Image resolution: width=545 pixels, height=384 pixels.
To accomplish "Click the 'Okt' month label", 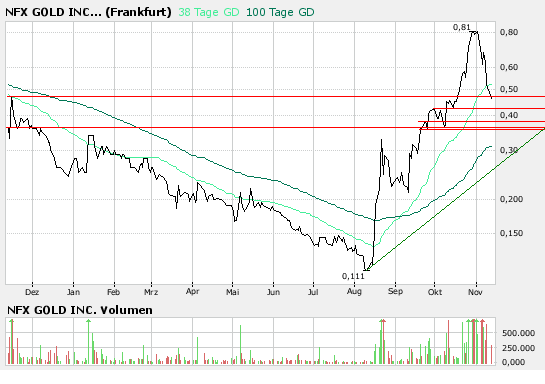I will click(x=434, y=292).
